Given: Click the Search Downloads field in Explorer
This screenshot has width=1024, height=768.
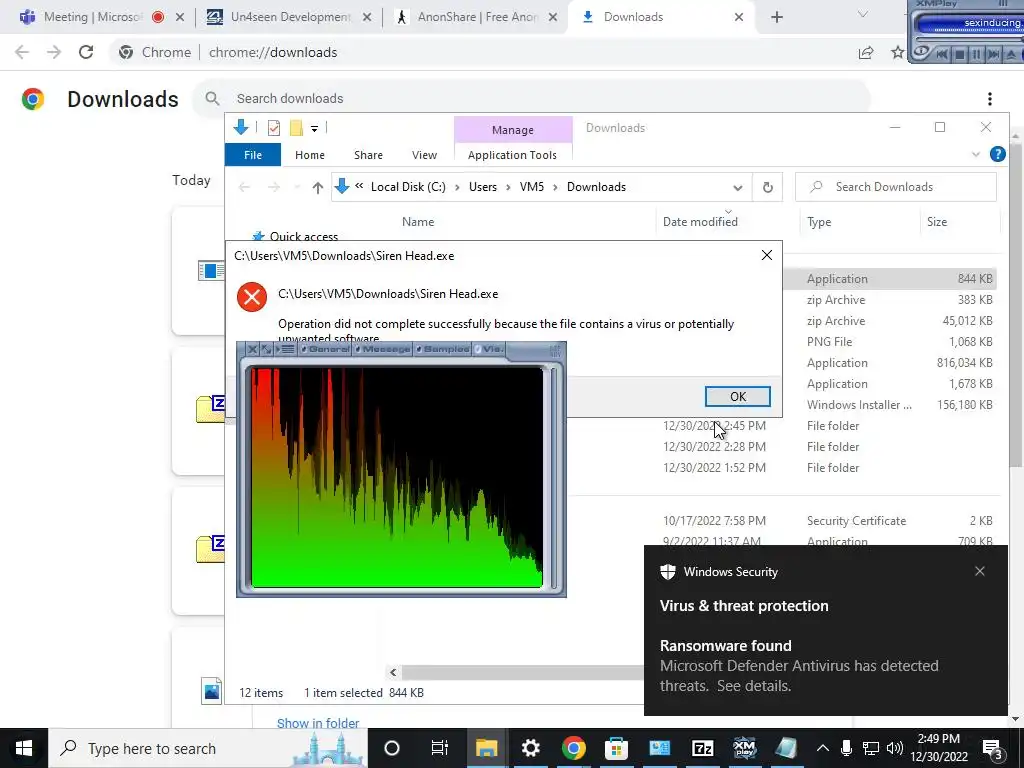Looking at the screenshot, I should (x=896, y=187).
